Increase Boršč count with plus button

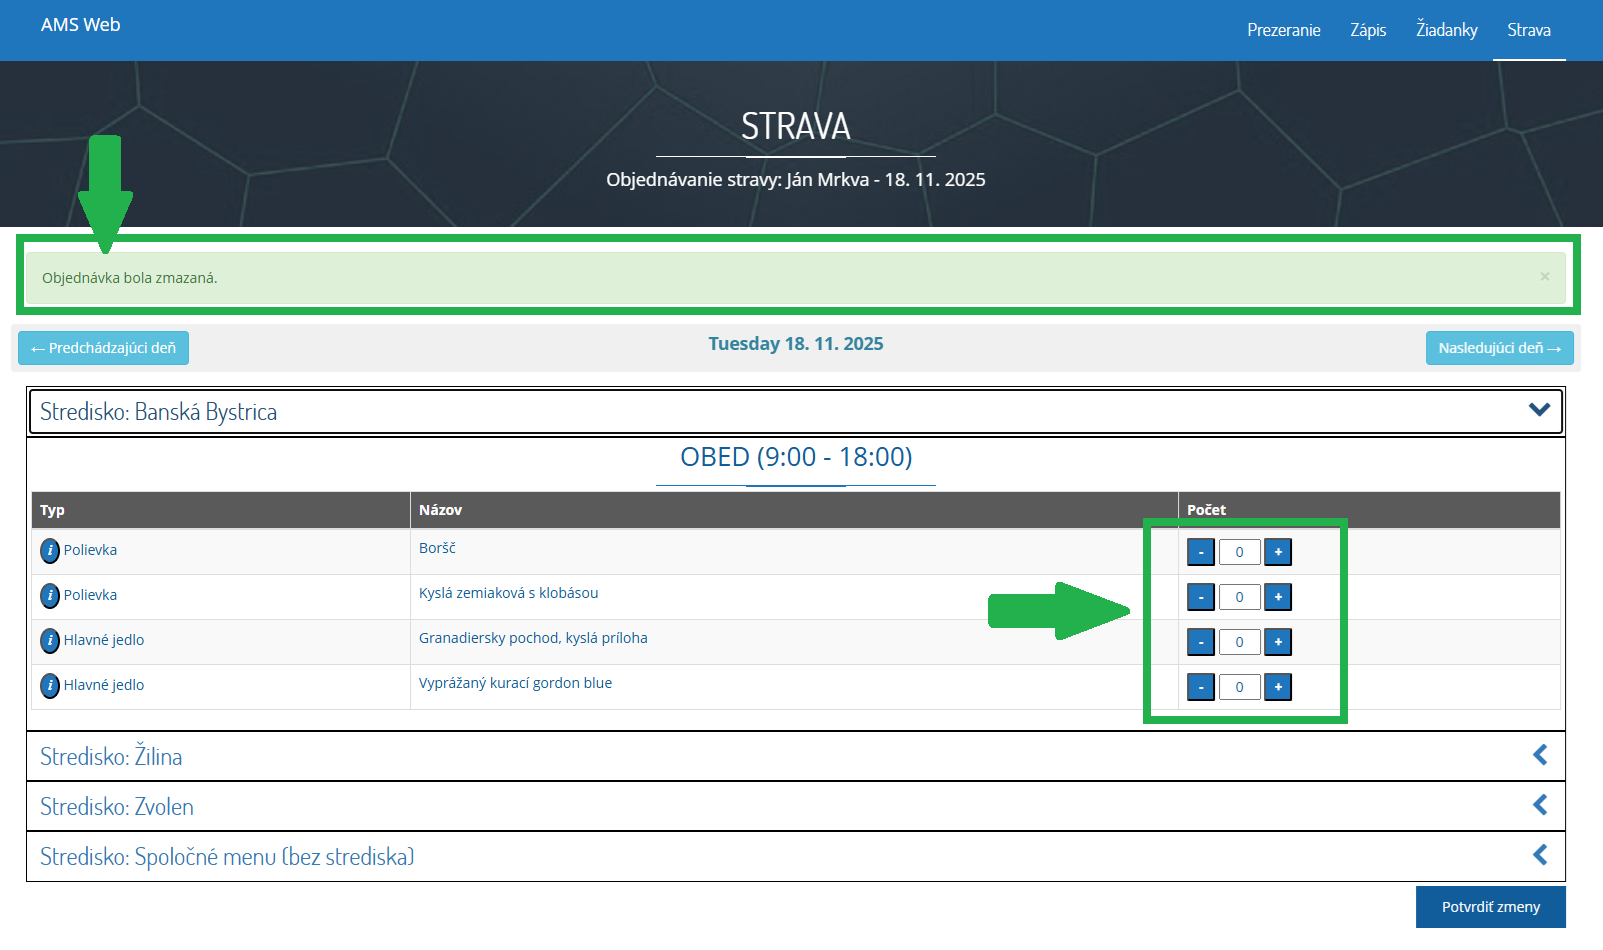[1277, 552]
